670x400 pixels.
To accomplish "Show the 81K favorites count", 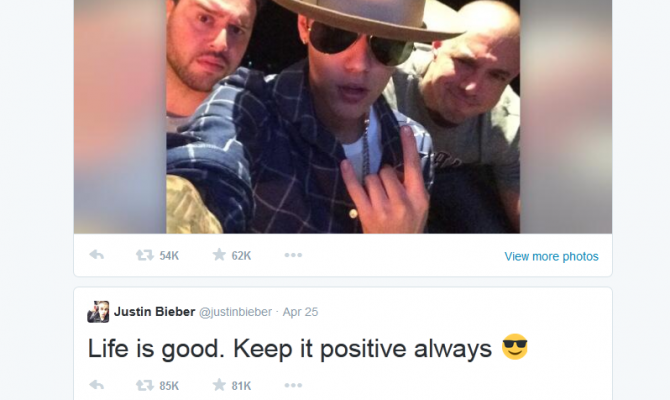I will [241, 386].
